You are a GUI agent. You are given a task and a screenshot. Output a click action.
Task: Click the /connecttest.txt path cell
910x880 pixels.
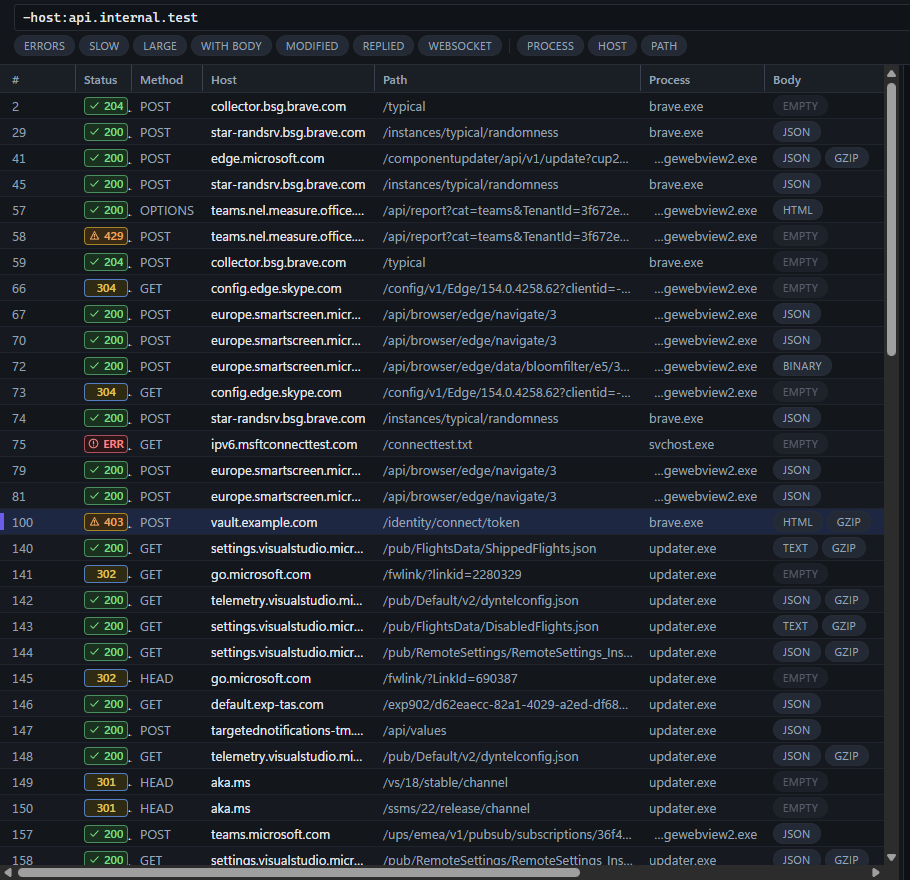tap(427, 445)
